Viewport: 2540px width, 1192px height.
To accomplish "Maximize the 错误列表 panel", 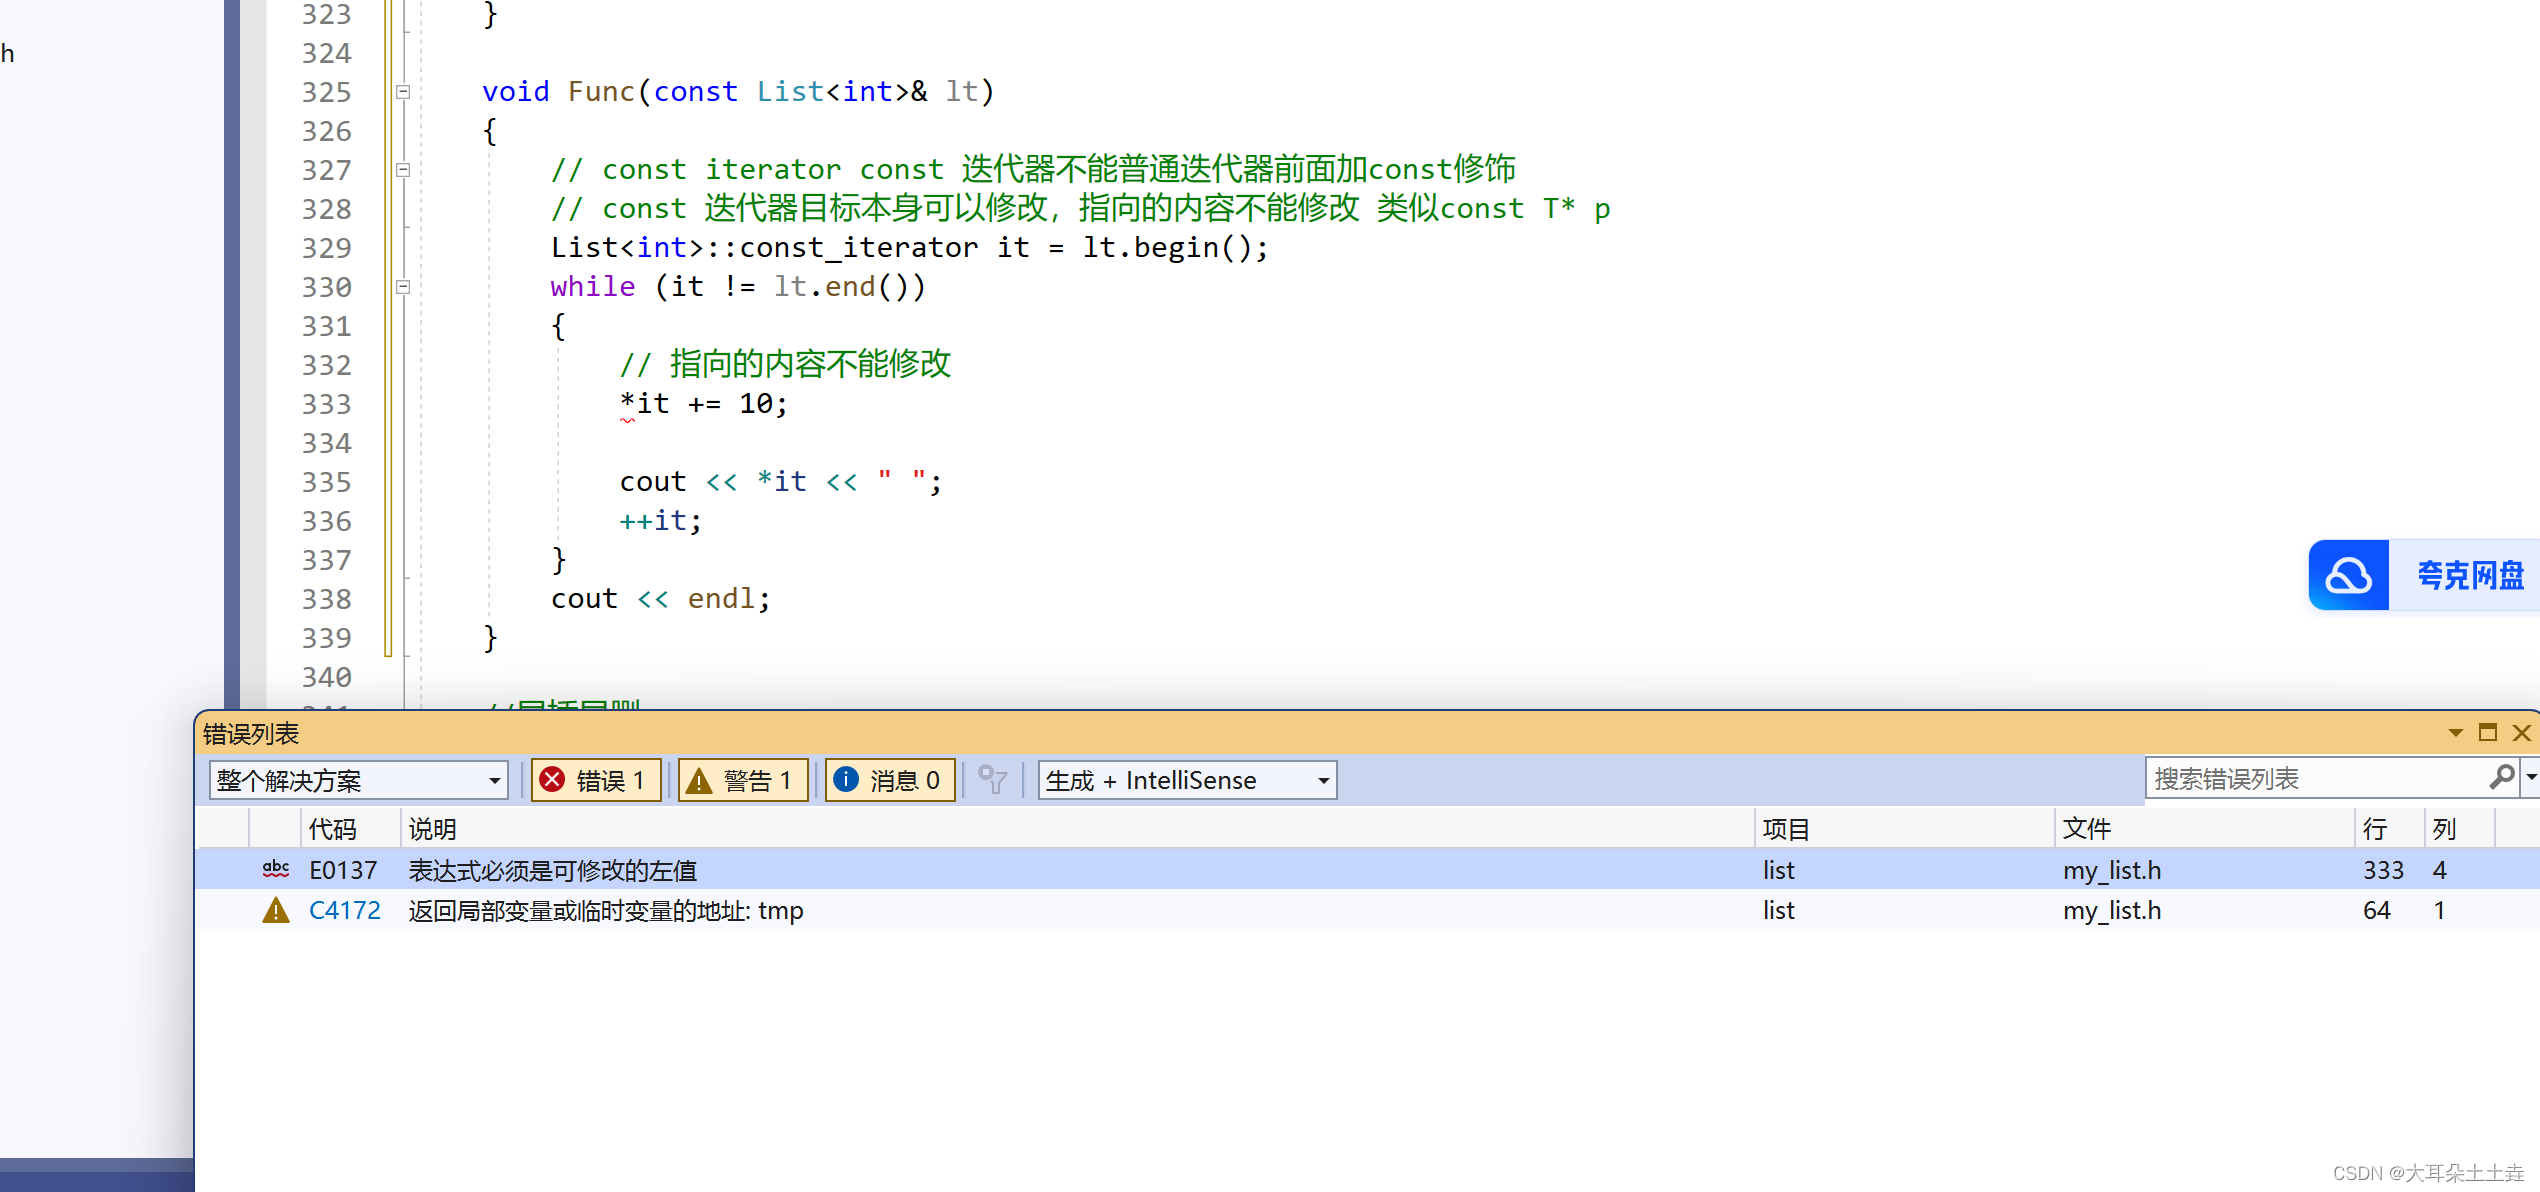I will [x=2488, y=733].
